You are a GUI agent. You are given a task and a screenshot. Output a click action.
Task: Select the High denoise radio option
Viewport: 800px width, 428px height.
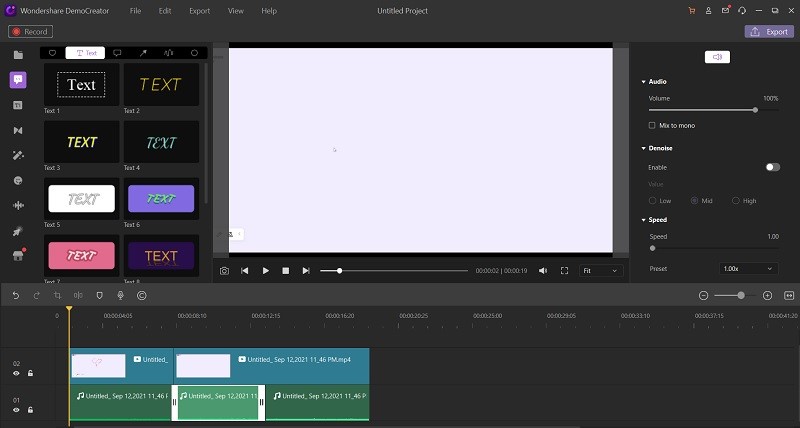pos(736,201)
